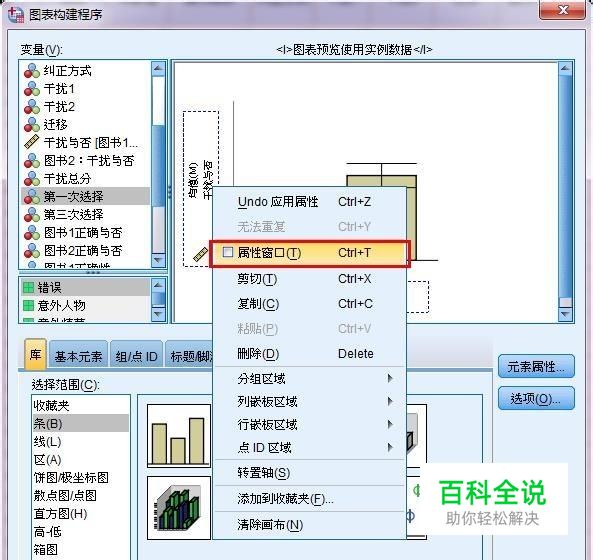This screenshot has width=593, height=560.
Task: Toggle the 属性窗口(T) checkbox in the context menu
Action: click(x=228, y=252)
